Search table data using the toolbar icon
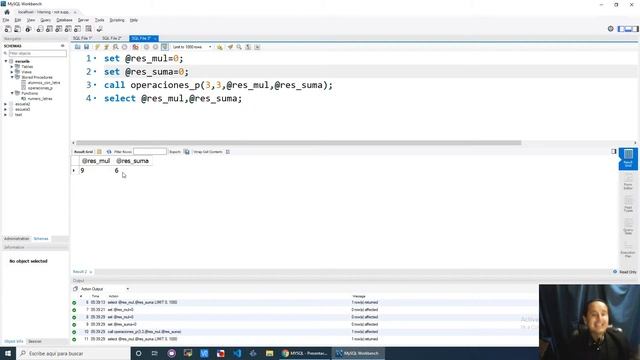The height and width of the screenshot is (360, 640). (89, 29)
